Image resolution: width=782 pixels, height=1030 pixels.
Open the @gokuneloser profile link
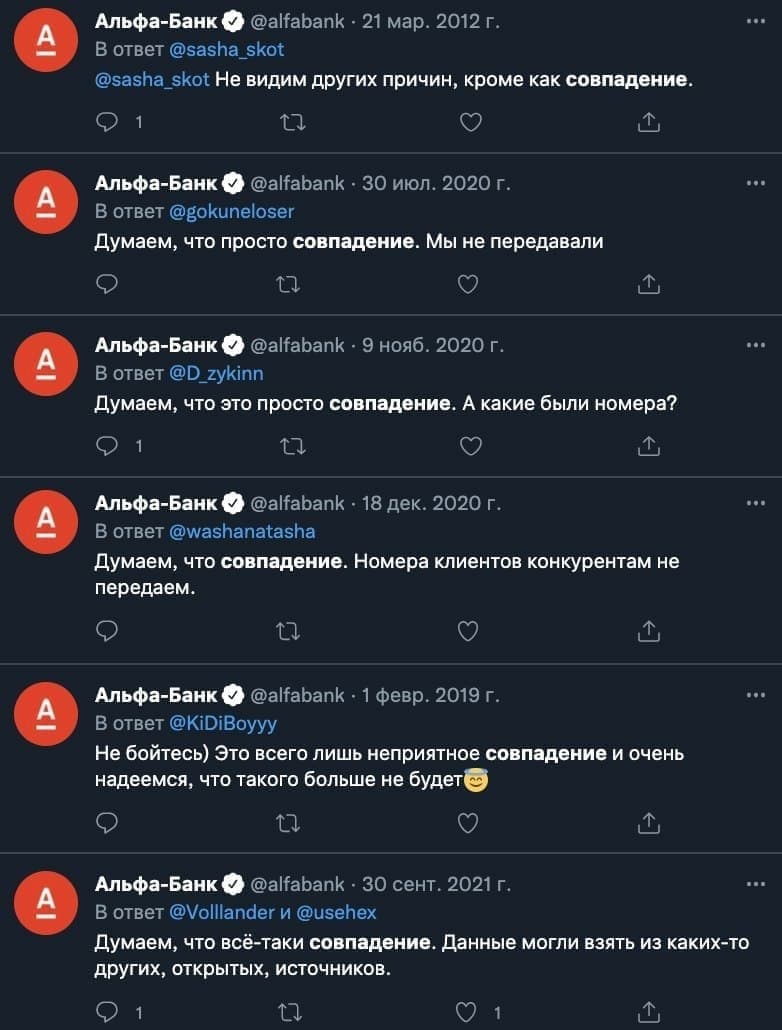point(232,212)
